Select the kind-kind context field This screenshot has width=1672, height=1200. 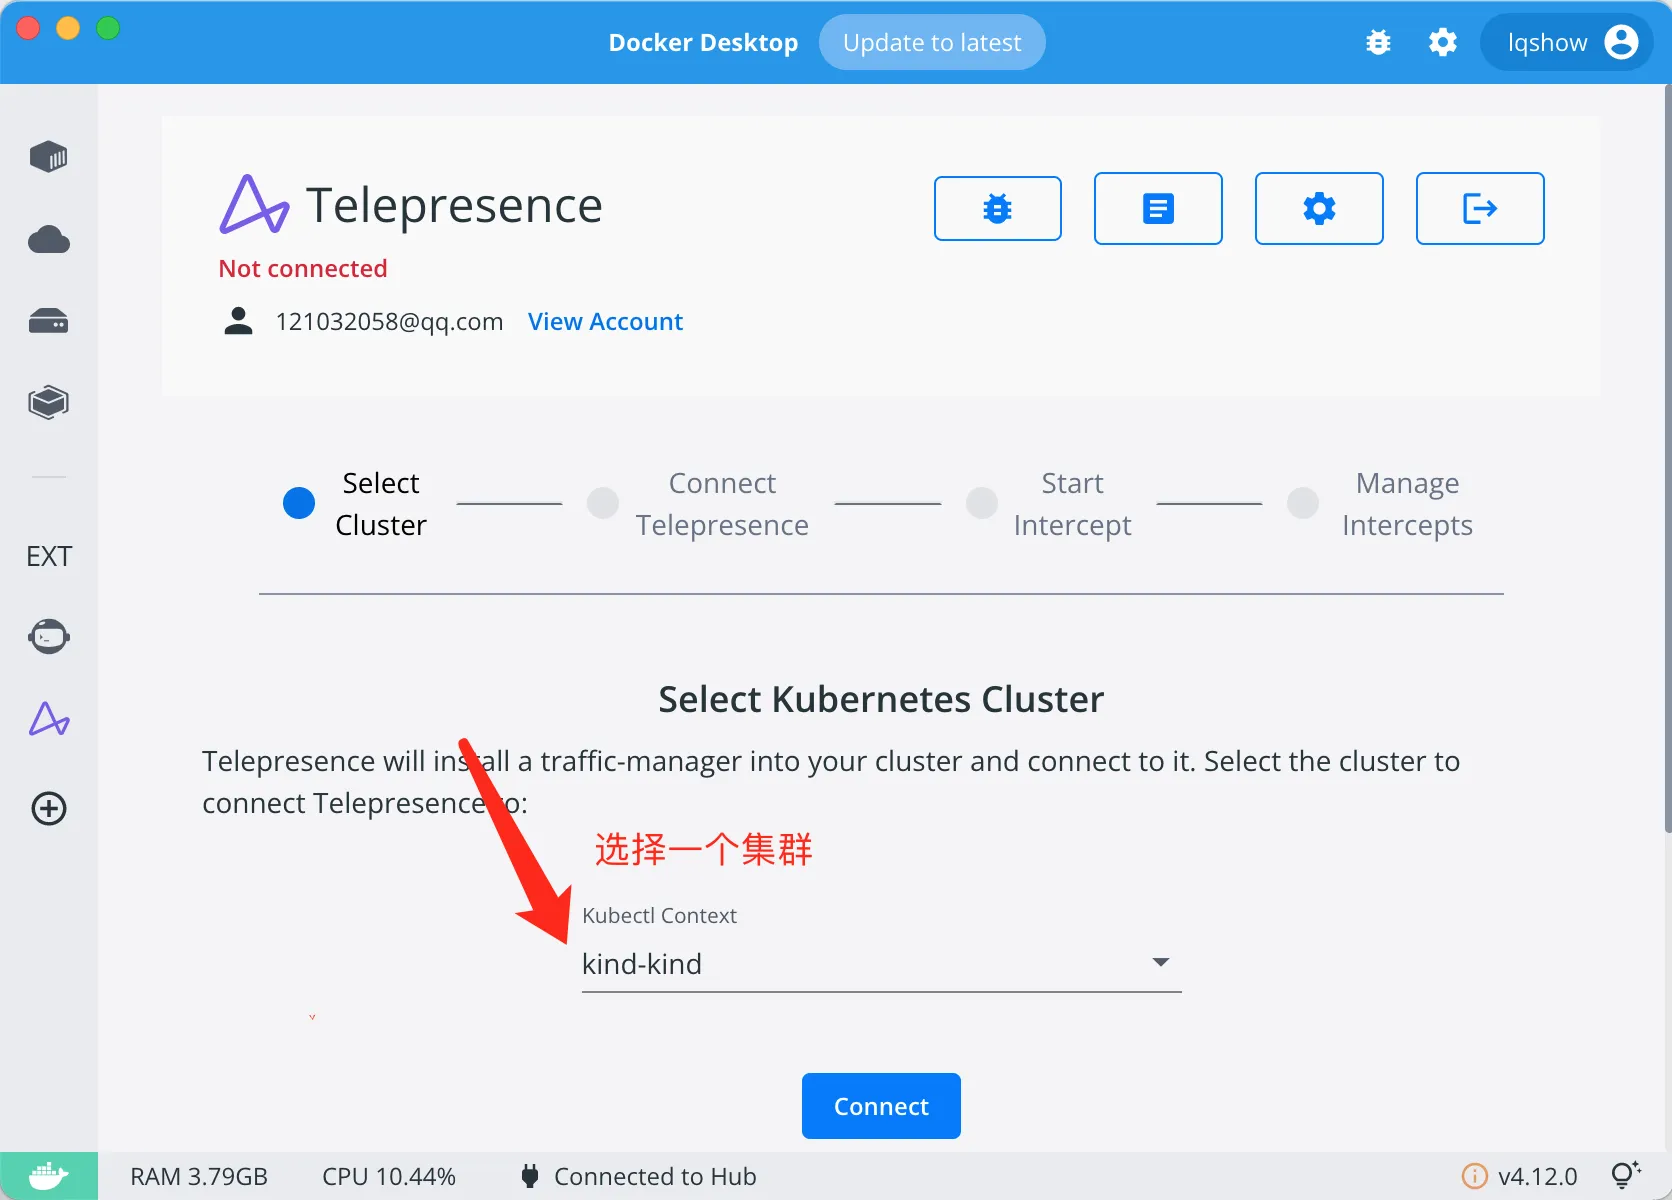881,964
